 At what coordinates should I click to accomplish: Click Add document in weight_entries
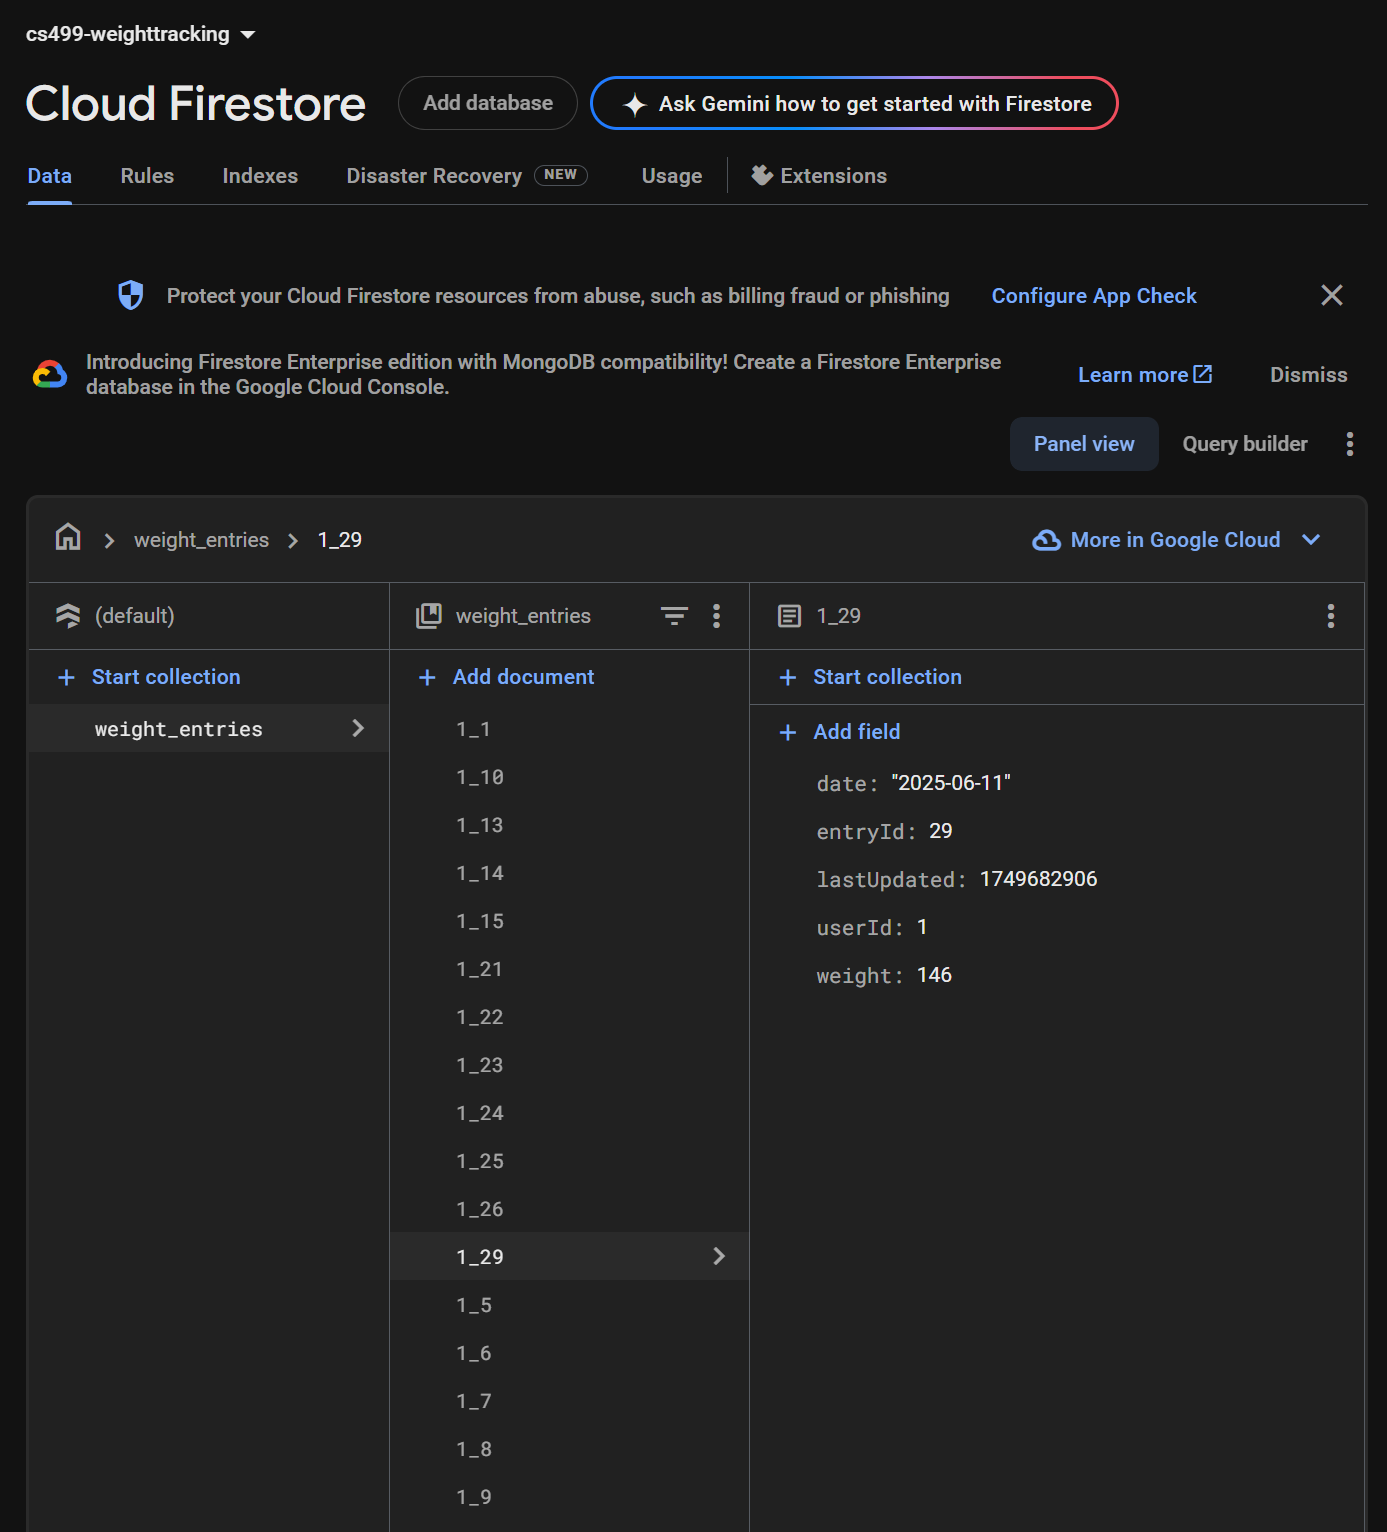coord(507,677)
